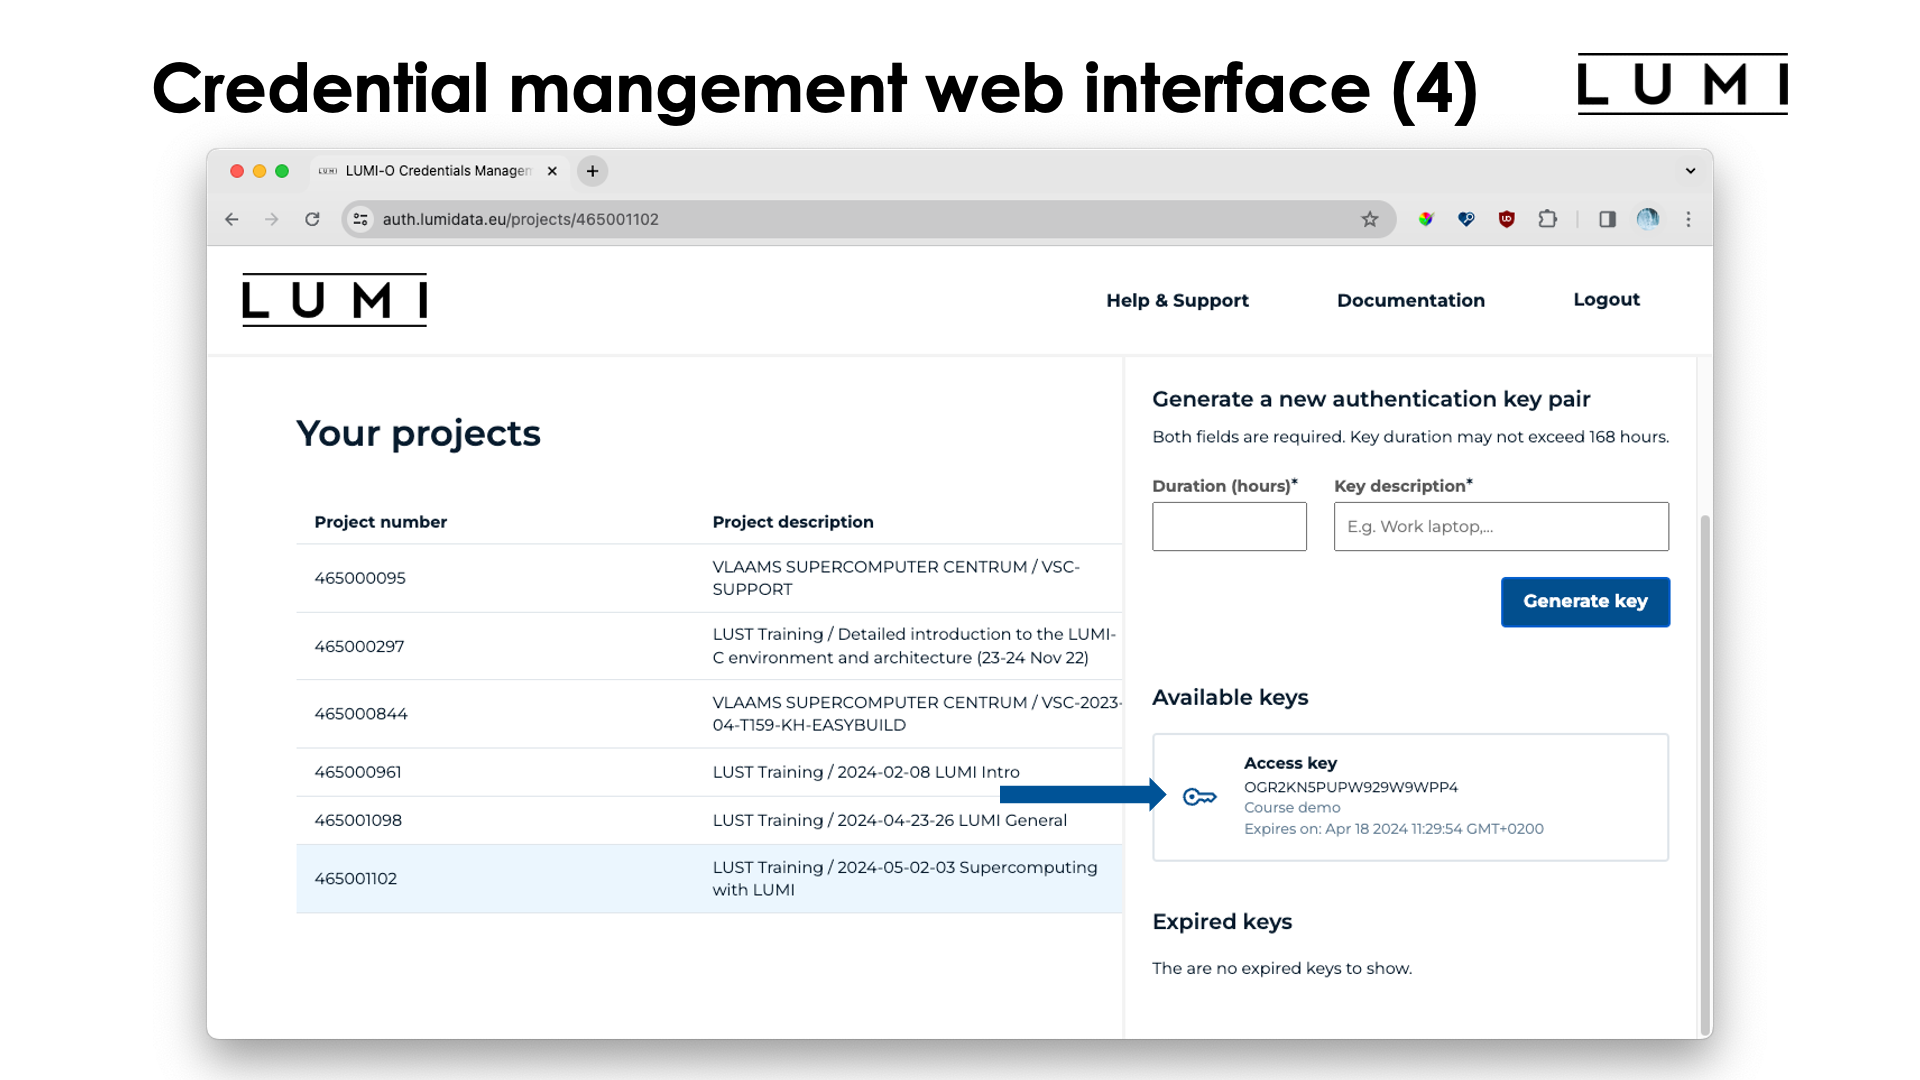Image resolution: width=1920 pixels, height=1080 pixels.
Task: Click the browser extension shield icon
Action: [x=1507, y=219]
